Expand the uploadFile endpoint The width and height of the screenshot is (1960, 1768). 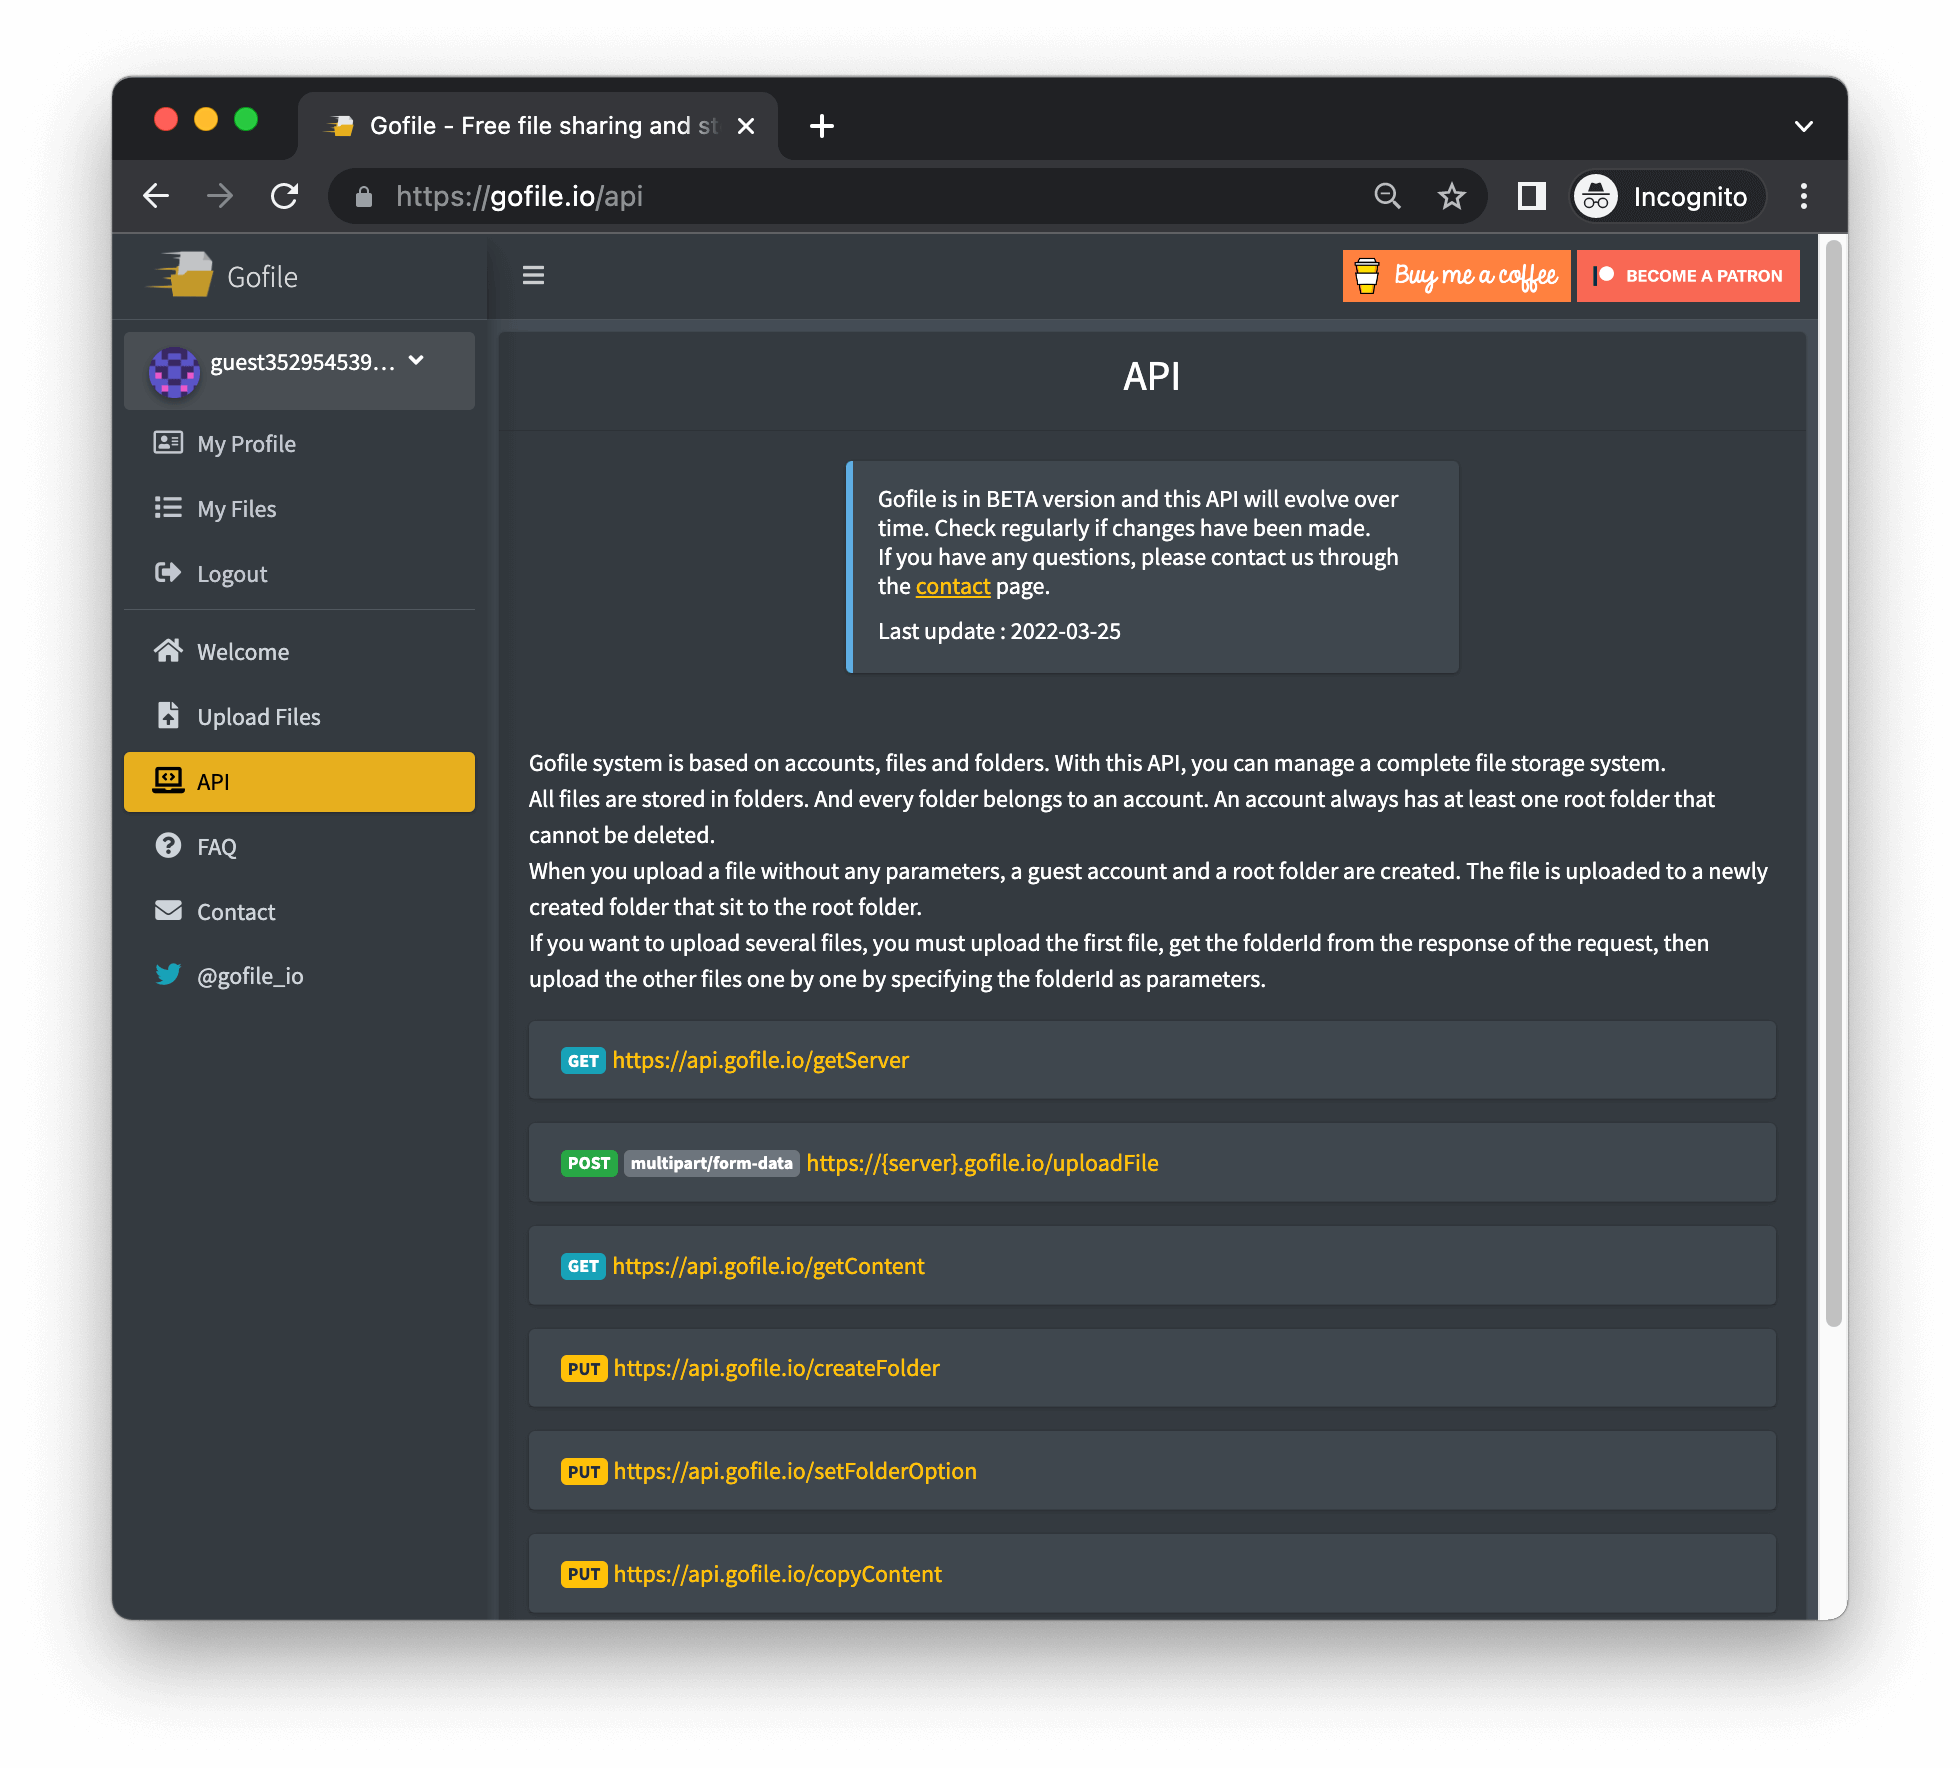point(1152,1163)
